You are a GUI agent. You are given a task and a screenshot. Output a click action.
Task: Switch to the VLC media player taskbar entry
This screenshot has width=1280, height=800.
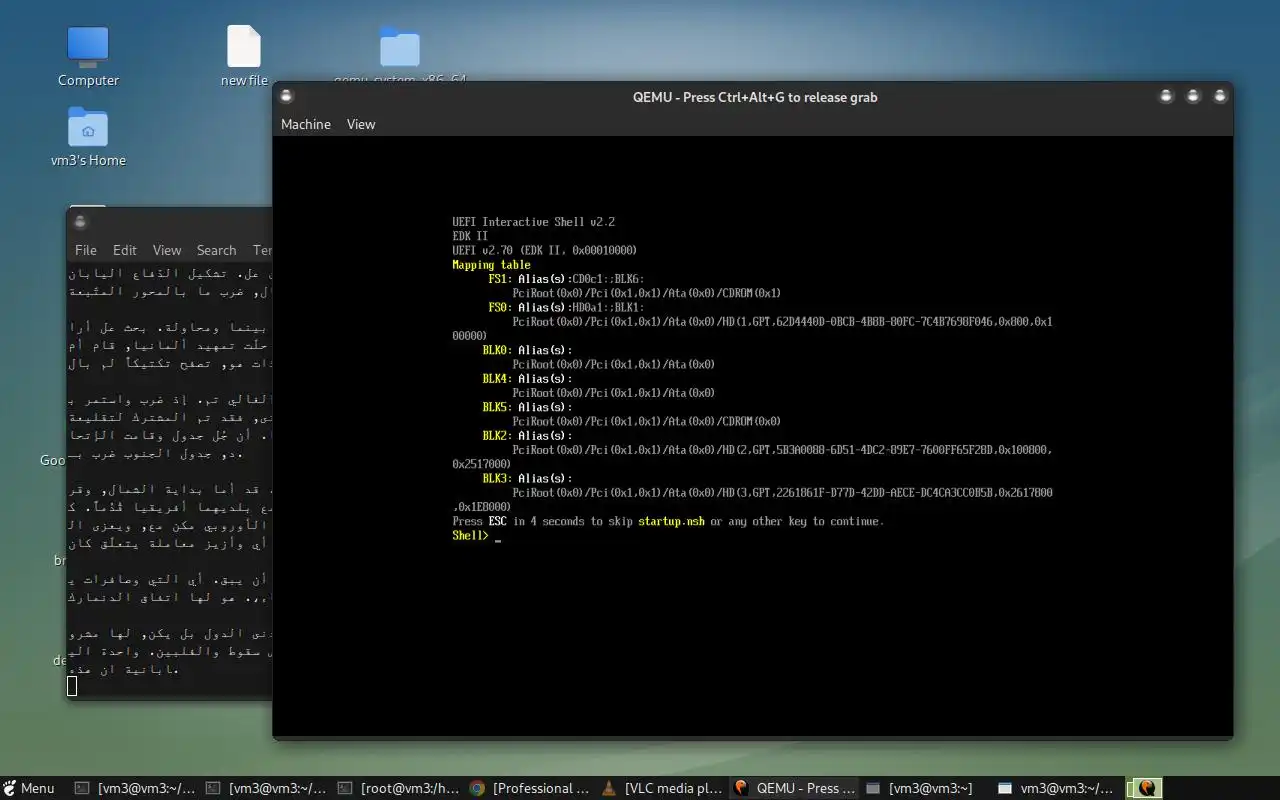(662, 788)
